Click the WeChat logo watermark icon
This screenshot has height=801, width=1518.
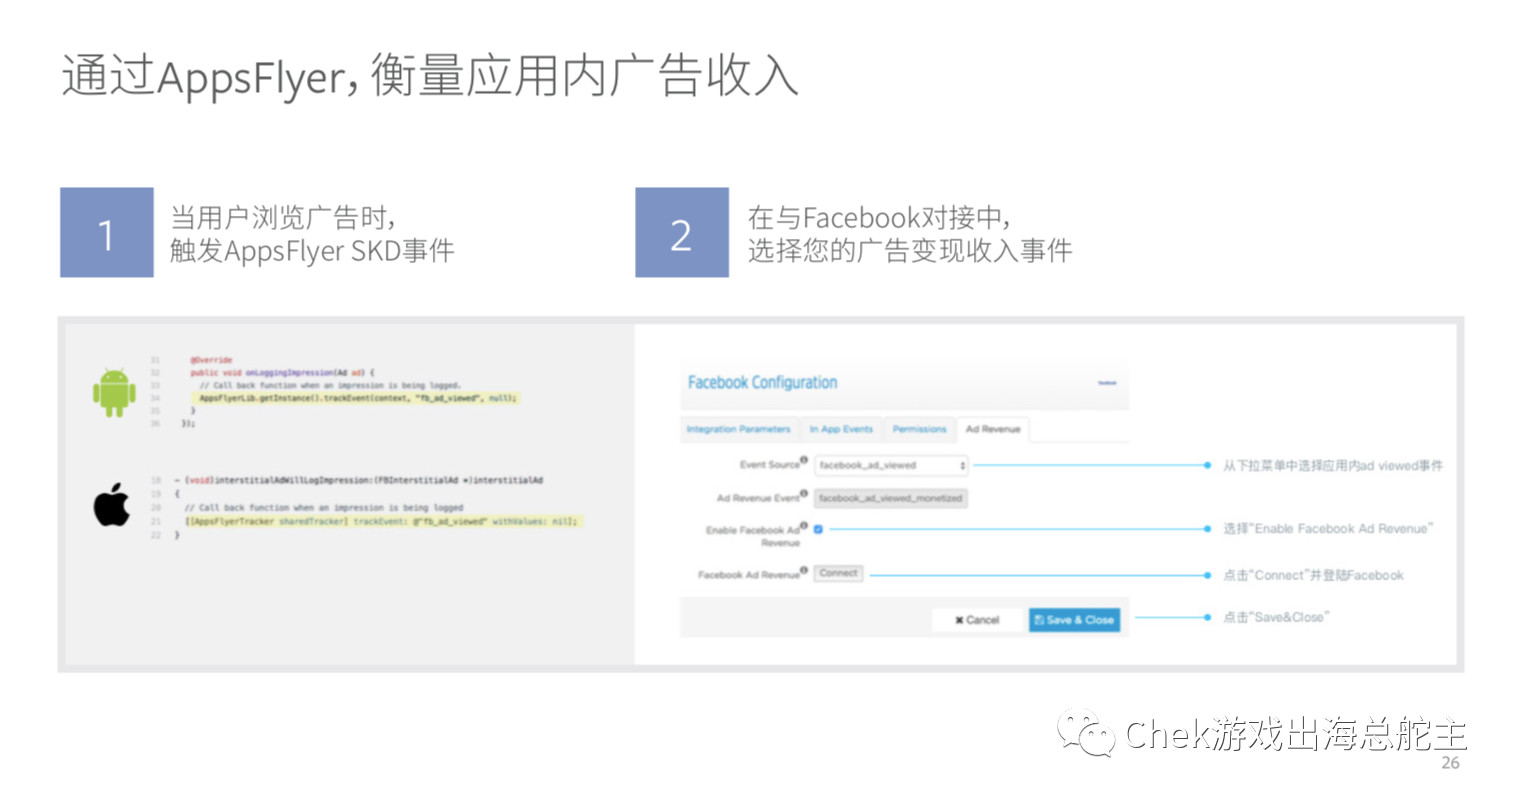click(x=1087, y=734)
